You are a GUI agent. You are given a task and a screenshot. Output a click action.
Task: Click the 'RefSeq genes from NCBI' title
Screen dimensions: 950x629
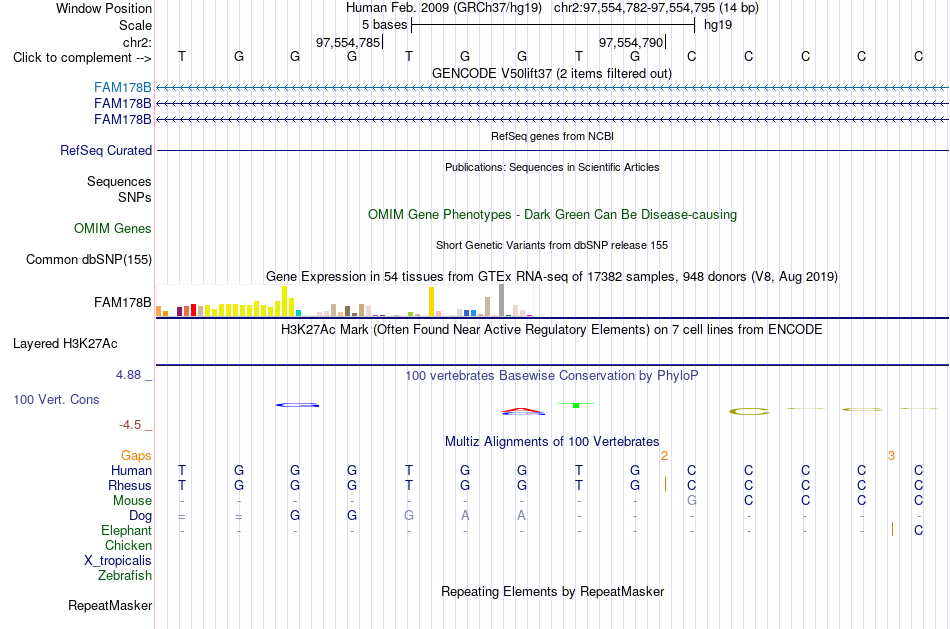pyautogui.click(x=553, y=136)
